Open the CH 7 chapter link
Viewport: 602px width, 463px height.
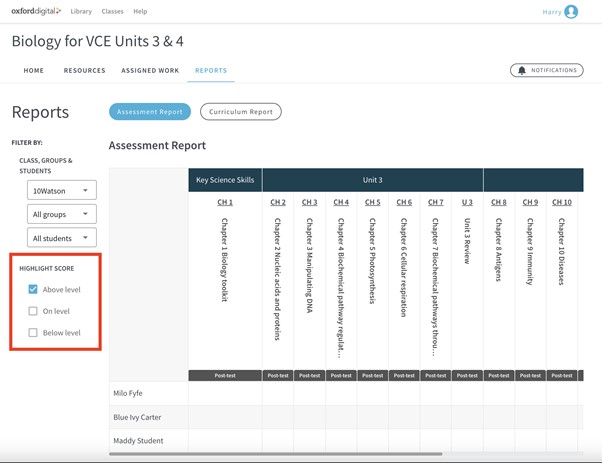(435, 202)
